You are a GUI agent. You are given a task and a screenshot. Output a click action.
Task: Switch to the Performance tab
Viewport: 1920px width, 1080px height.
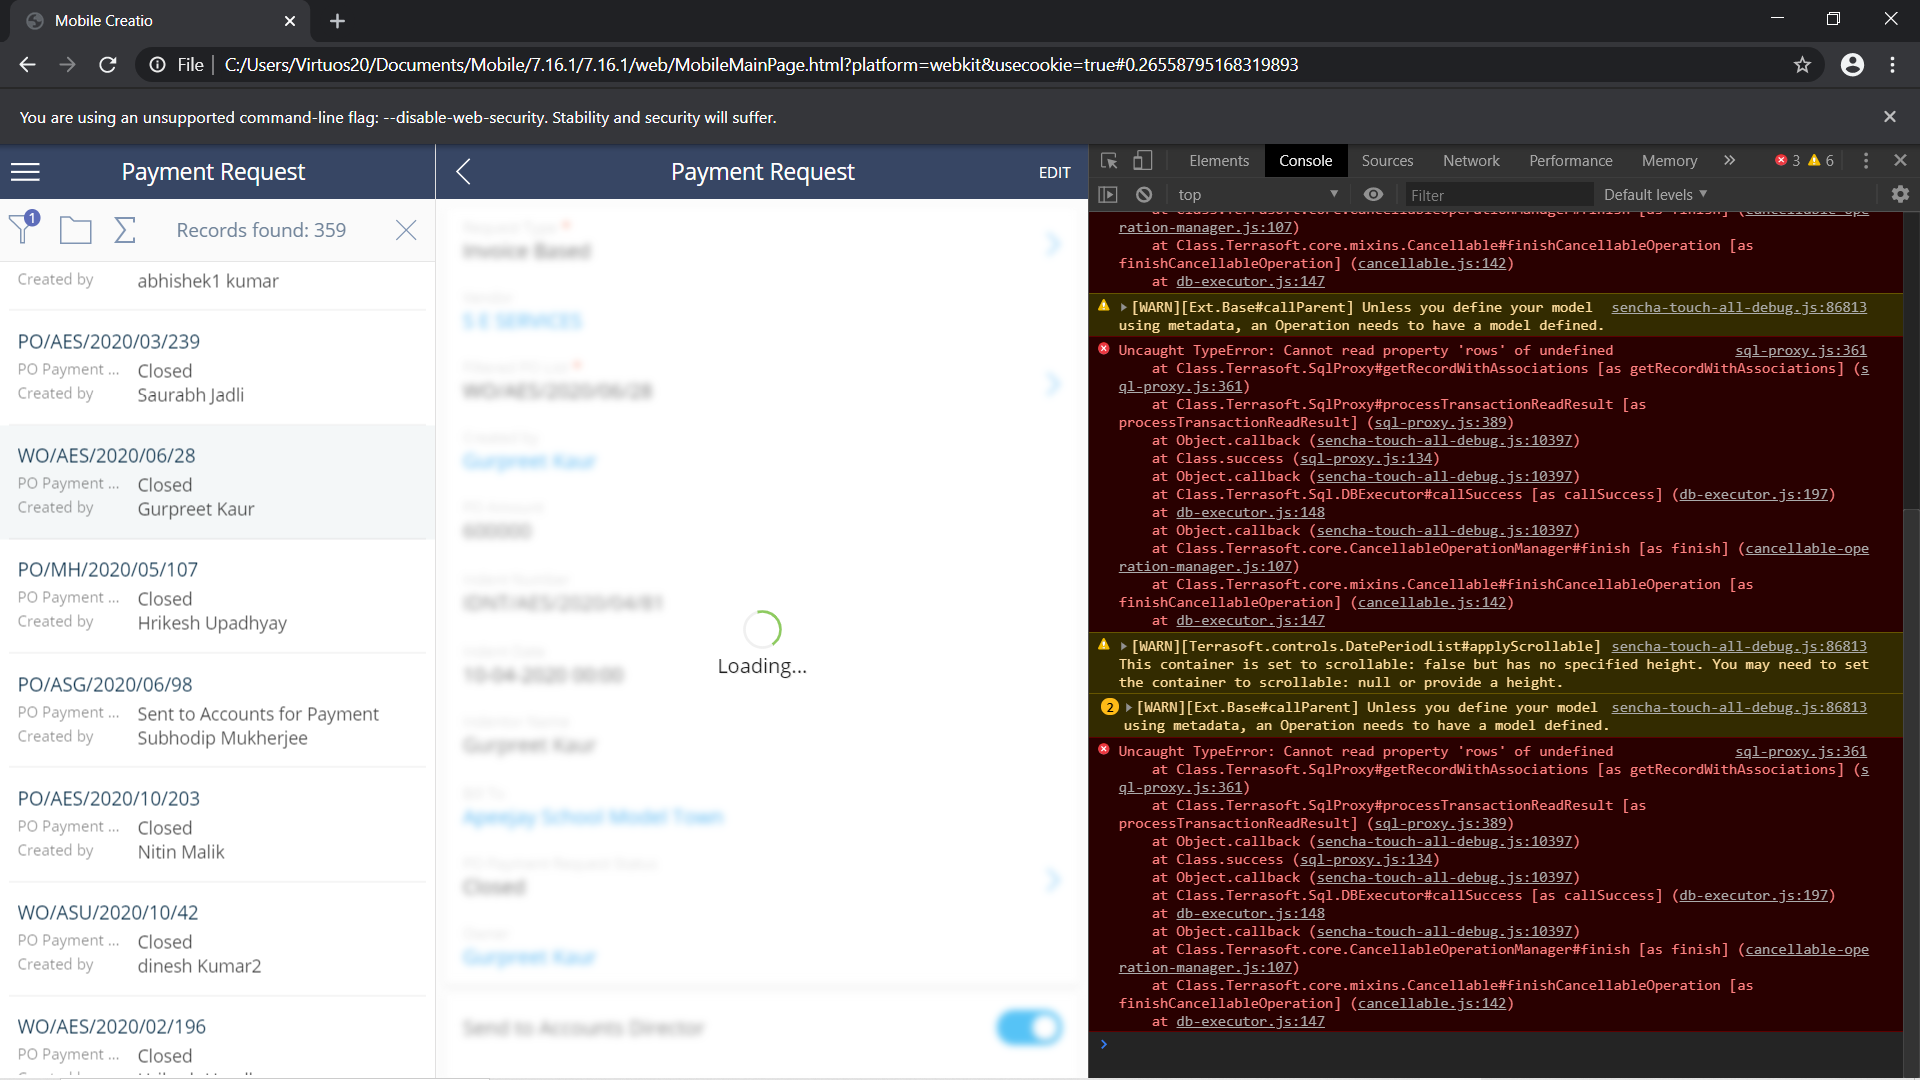pos(1570,160)
